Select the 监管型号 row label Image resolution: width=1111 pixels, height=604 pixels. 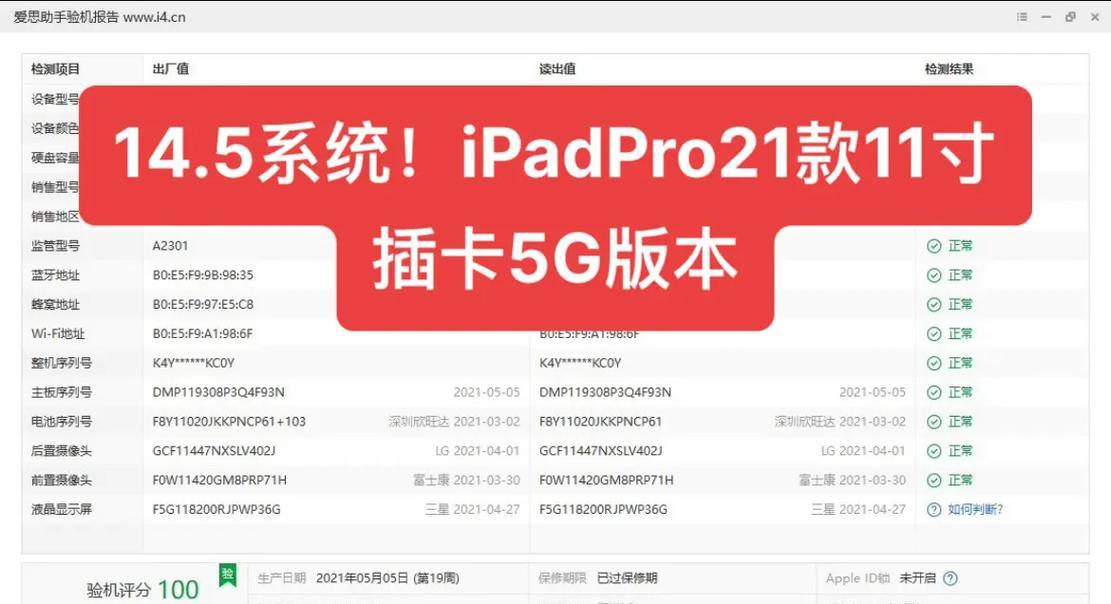(55, 246)
